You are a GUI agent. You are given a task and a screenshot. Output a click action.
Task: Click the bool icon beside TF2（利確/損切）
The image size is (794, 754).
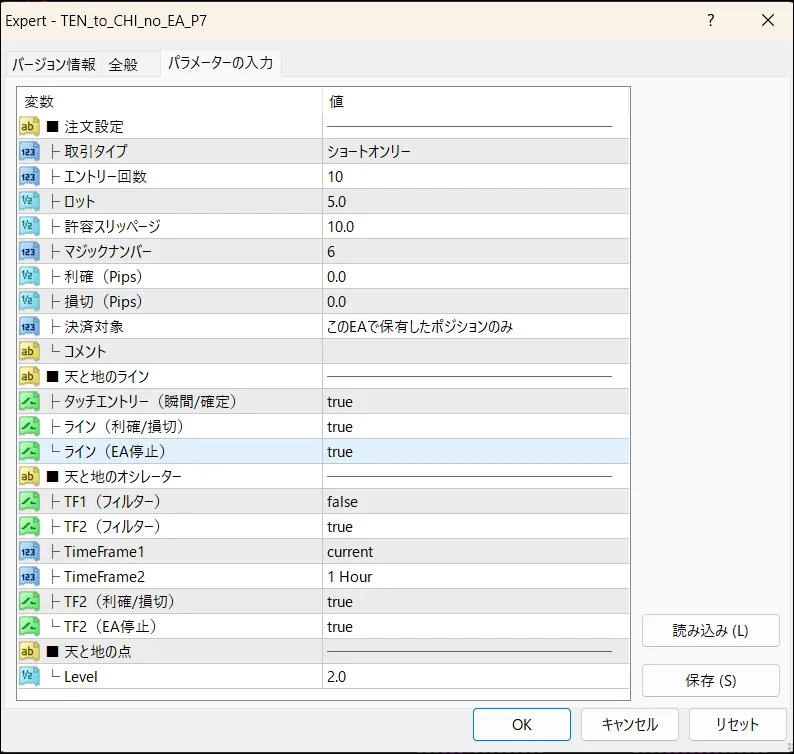pyautogui.click(x=29, y=602)
